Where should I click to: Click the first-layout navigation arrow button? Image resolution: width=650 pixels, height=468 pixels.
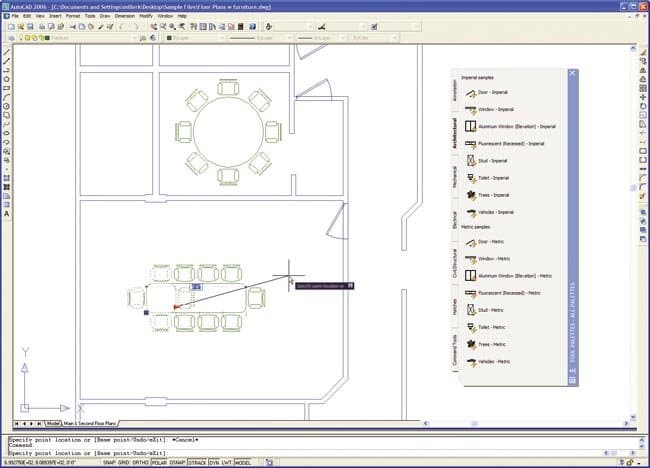[17, 424]
